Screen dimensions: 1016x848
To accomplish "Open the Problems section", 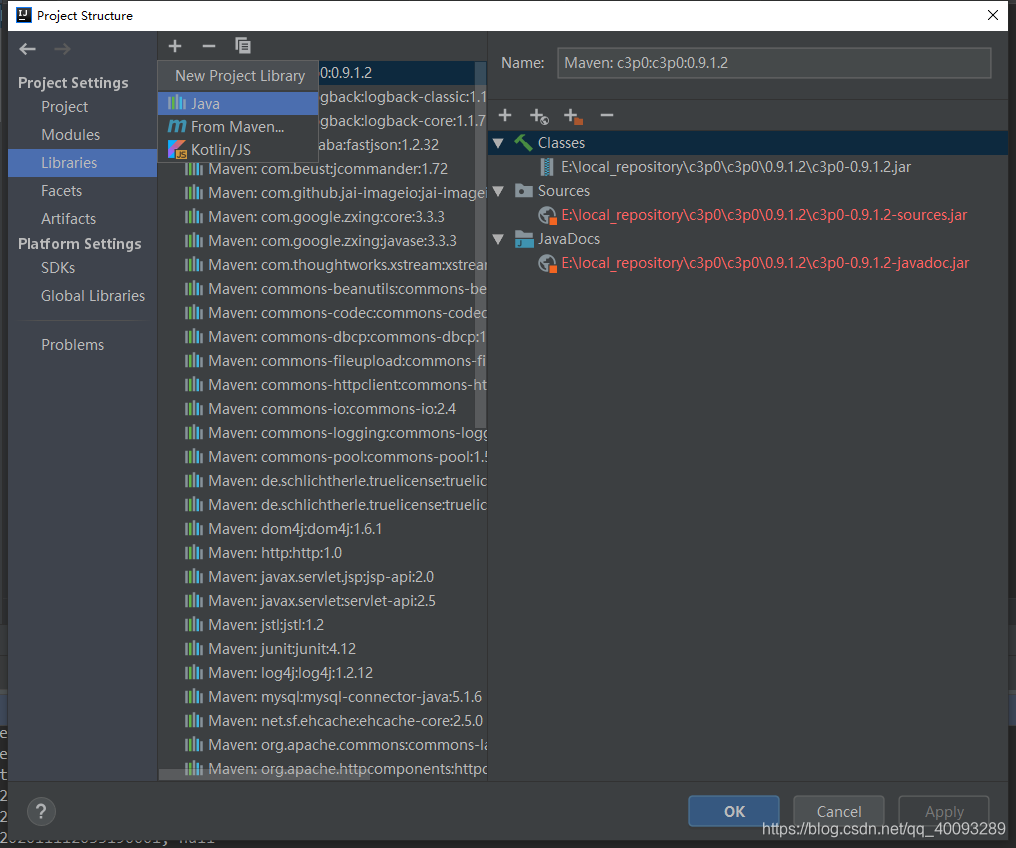I will pos(72,345).
